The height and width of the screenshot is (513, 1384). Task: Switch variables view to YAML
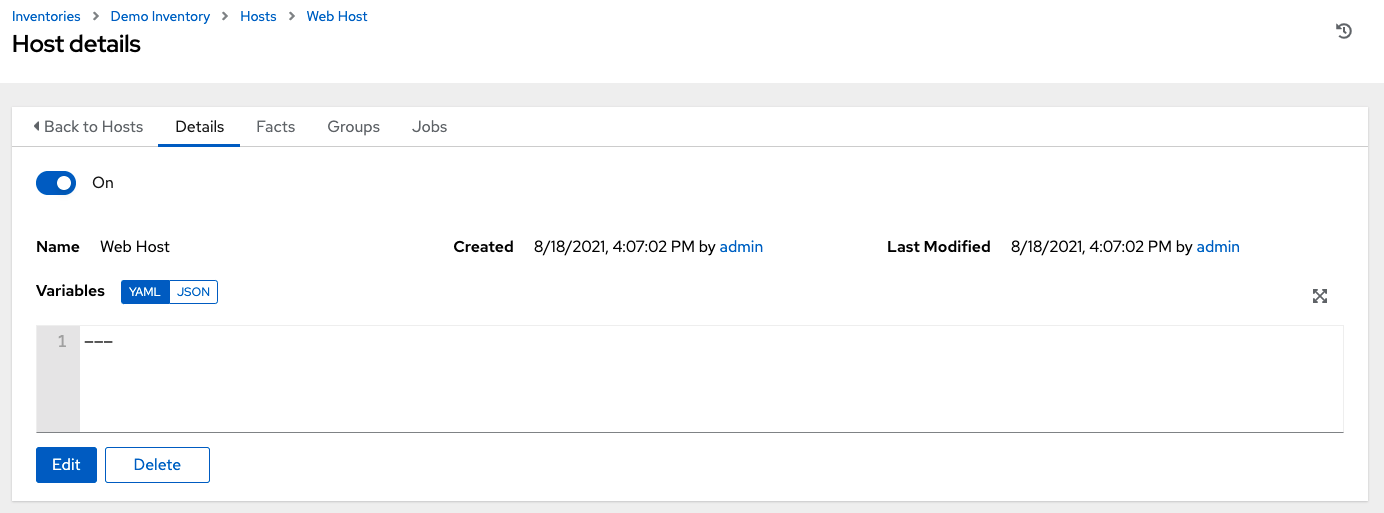click(x=145, y=292)
